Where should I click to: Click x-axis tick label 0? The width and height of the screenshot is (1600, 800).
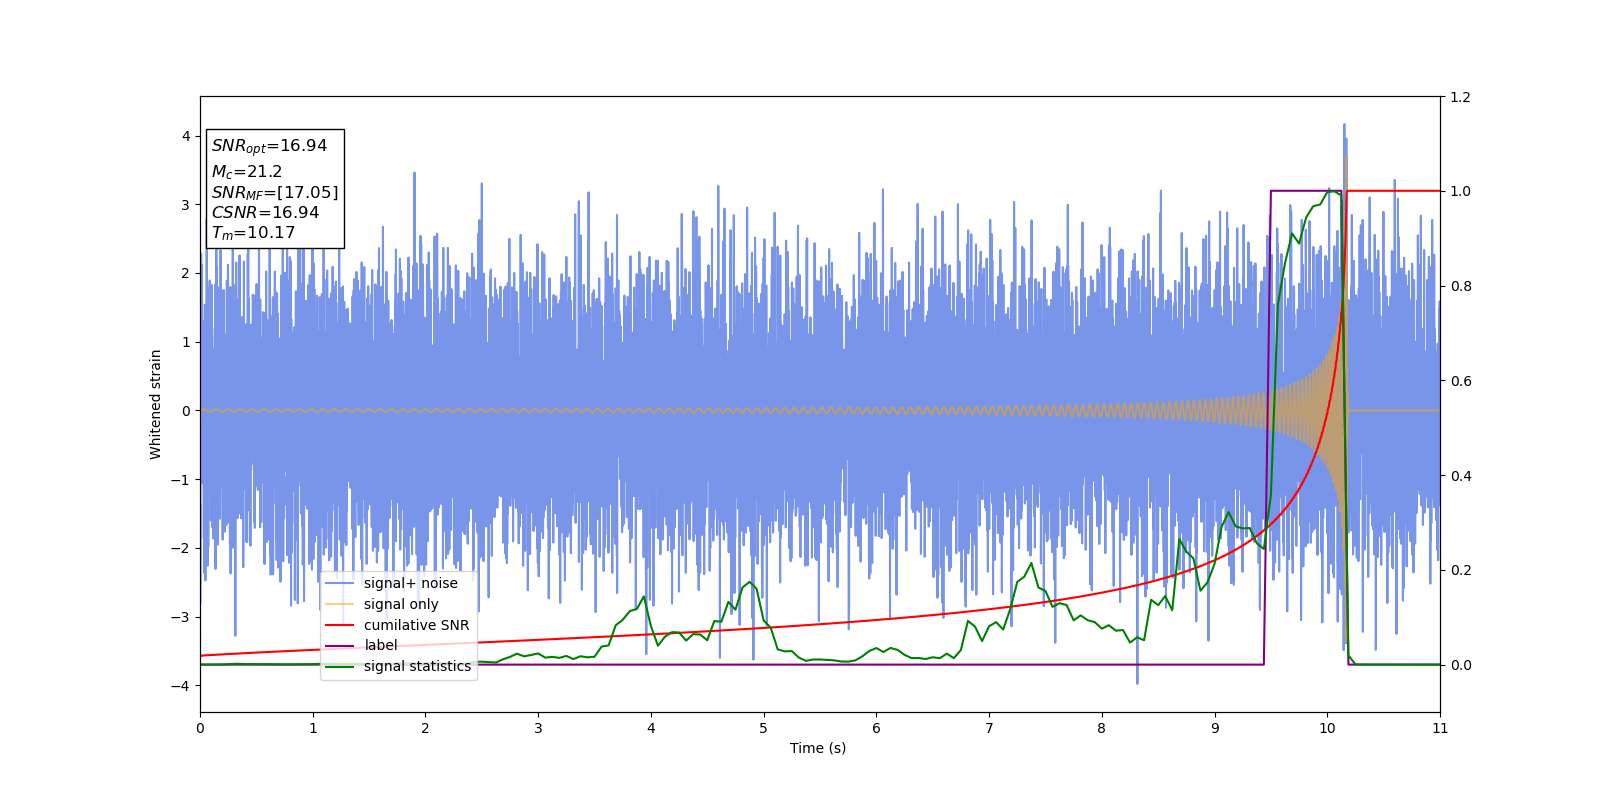[200, 728]
